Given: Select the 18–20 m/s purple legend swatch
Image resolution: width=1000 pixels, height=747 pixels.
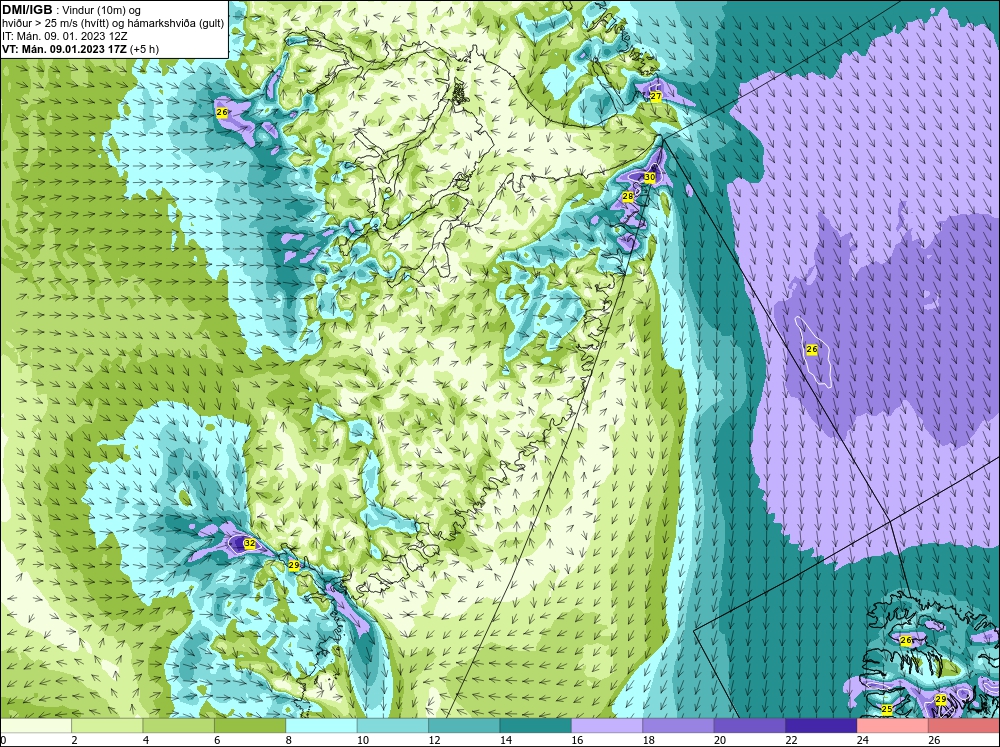Looking at the screenshot, I should pos(679,726).
